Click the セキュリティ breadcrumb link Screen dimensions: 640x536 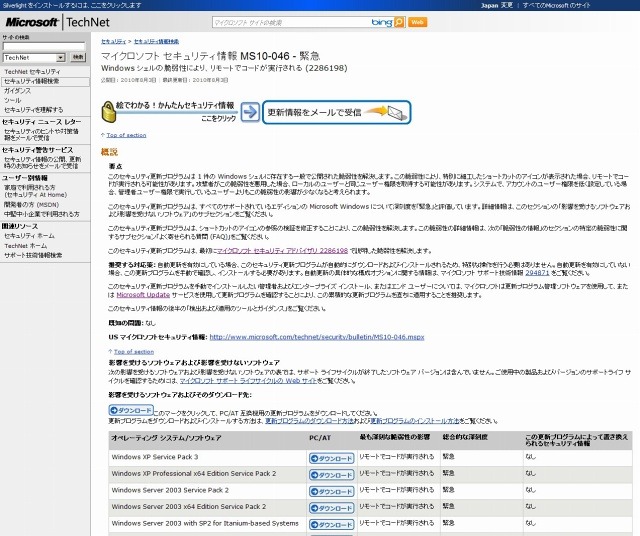[x=113, y=41]
